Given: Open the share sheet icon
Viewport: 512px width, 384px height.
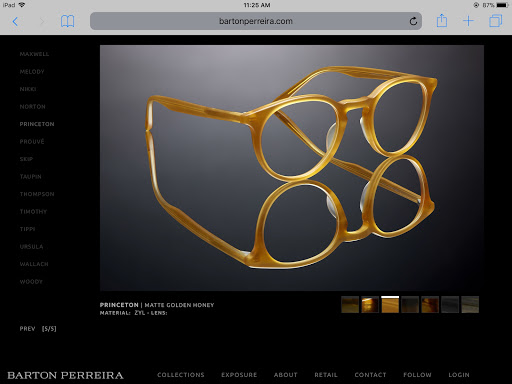Looking at the screenshot, I should tap(442, 21).
